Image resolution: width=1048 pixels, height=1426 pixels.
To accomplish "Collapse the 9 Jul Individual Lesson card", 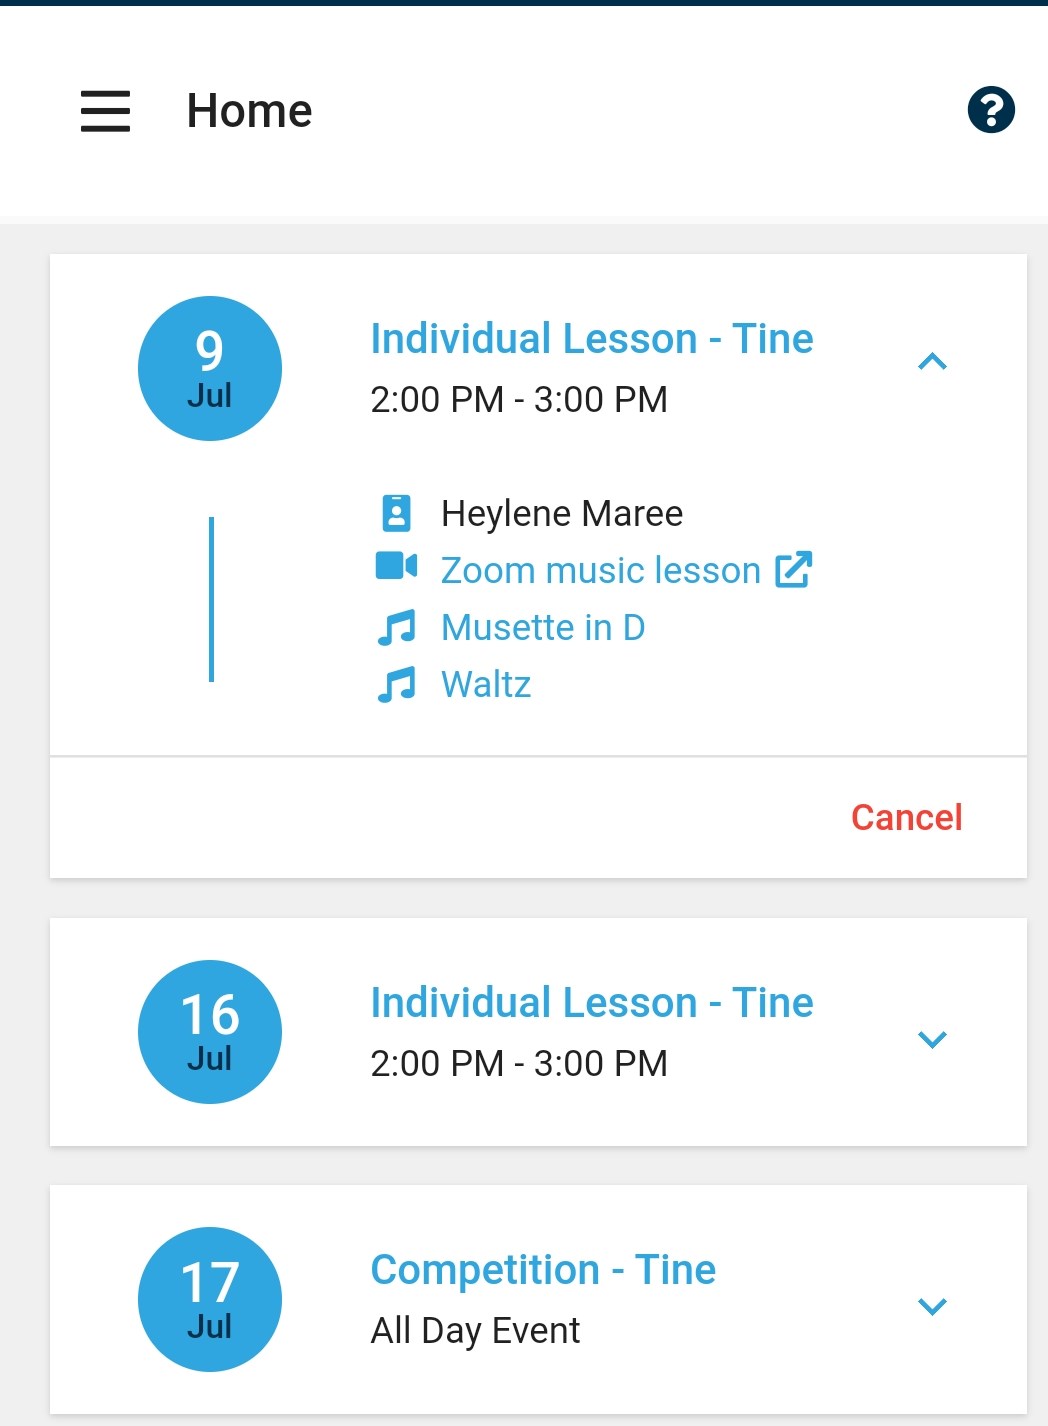I will 932,361.
